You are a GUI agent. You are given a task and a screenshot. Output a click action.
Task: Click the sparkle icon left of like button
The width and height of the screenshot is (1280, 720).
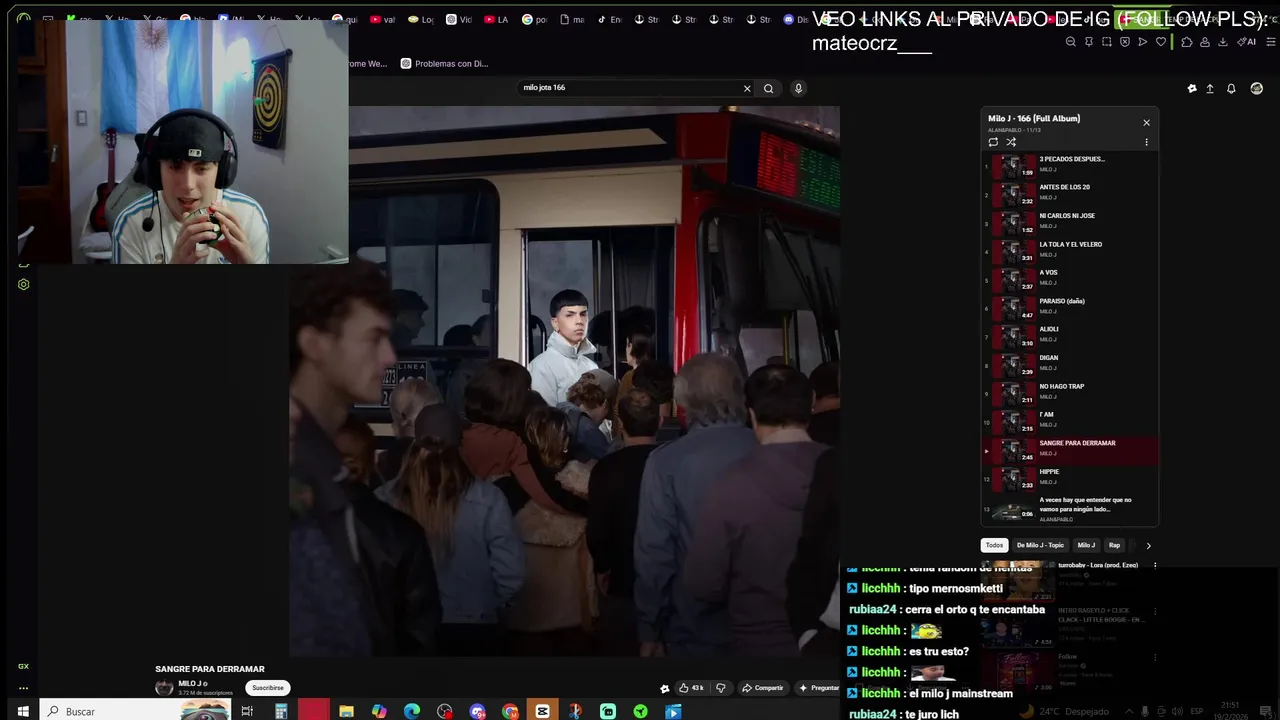[x=665, y=688]
